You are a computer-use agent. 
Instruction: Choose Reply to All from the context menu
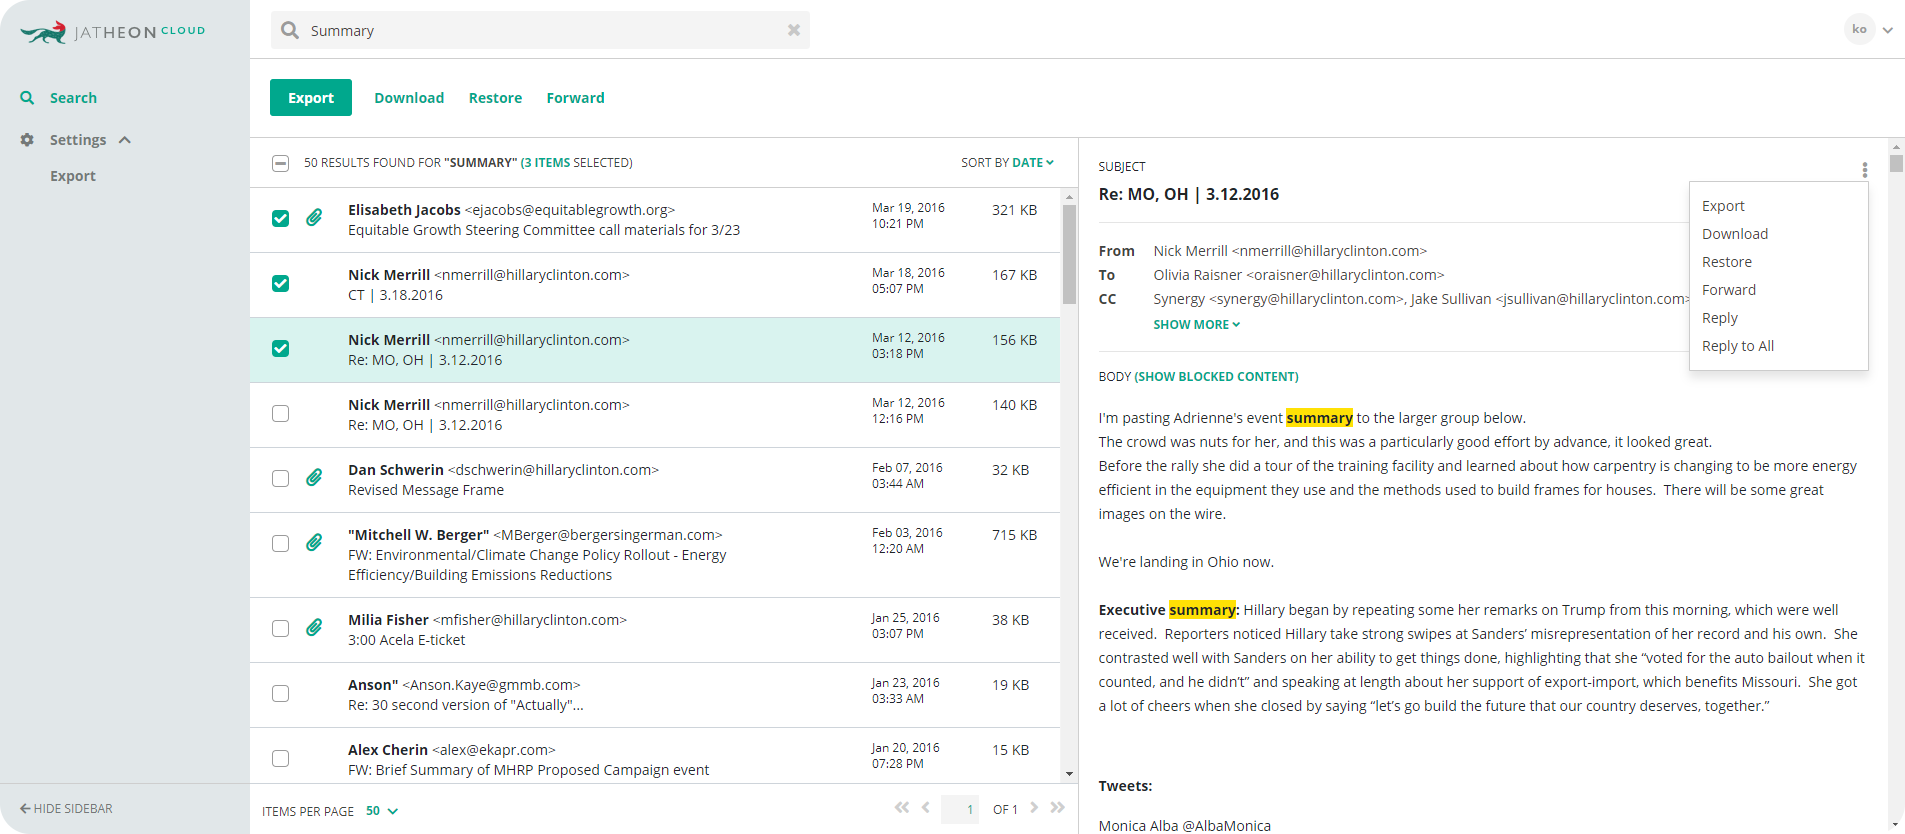pyautogui.click(x=1737, y=346)
